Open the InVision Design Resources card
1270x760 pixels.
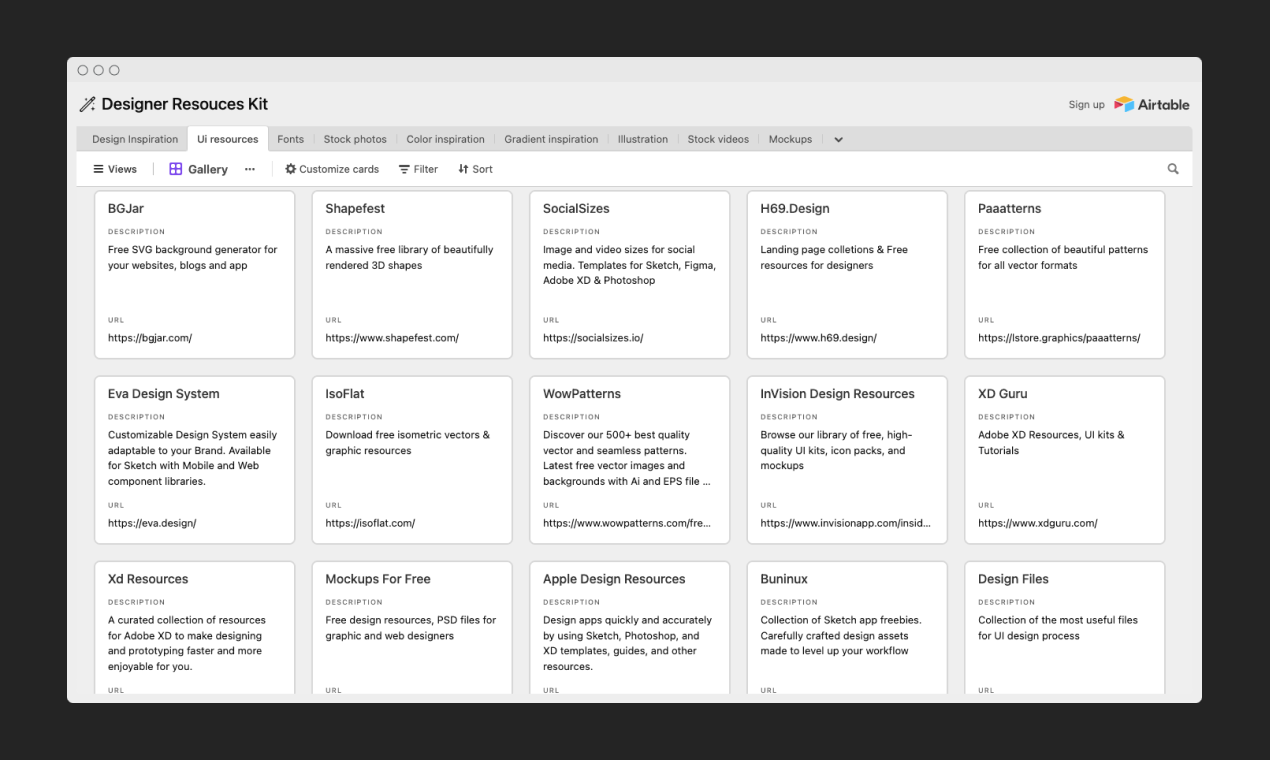point(847,460)
